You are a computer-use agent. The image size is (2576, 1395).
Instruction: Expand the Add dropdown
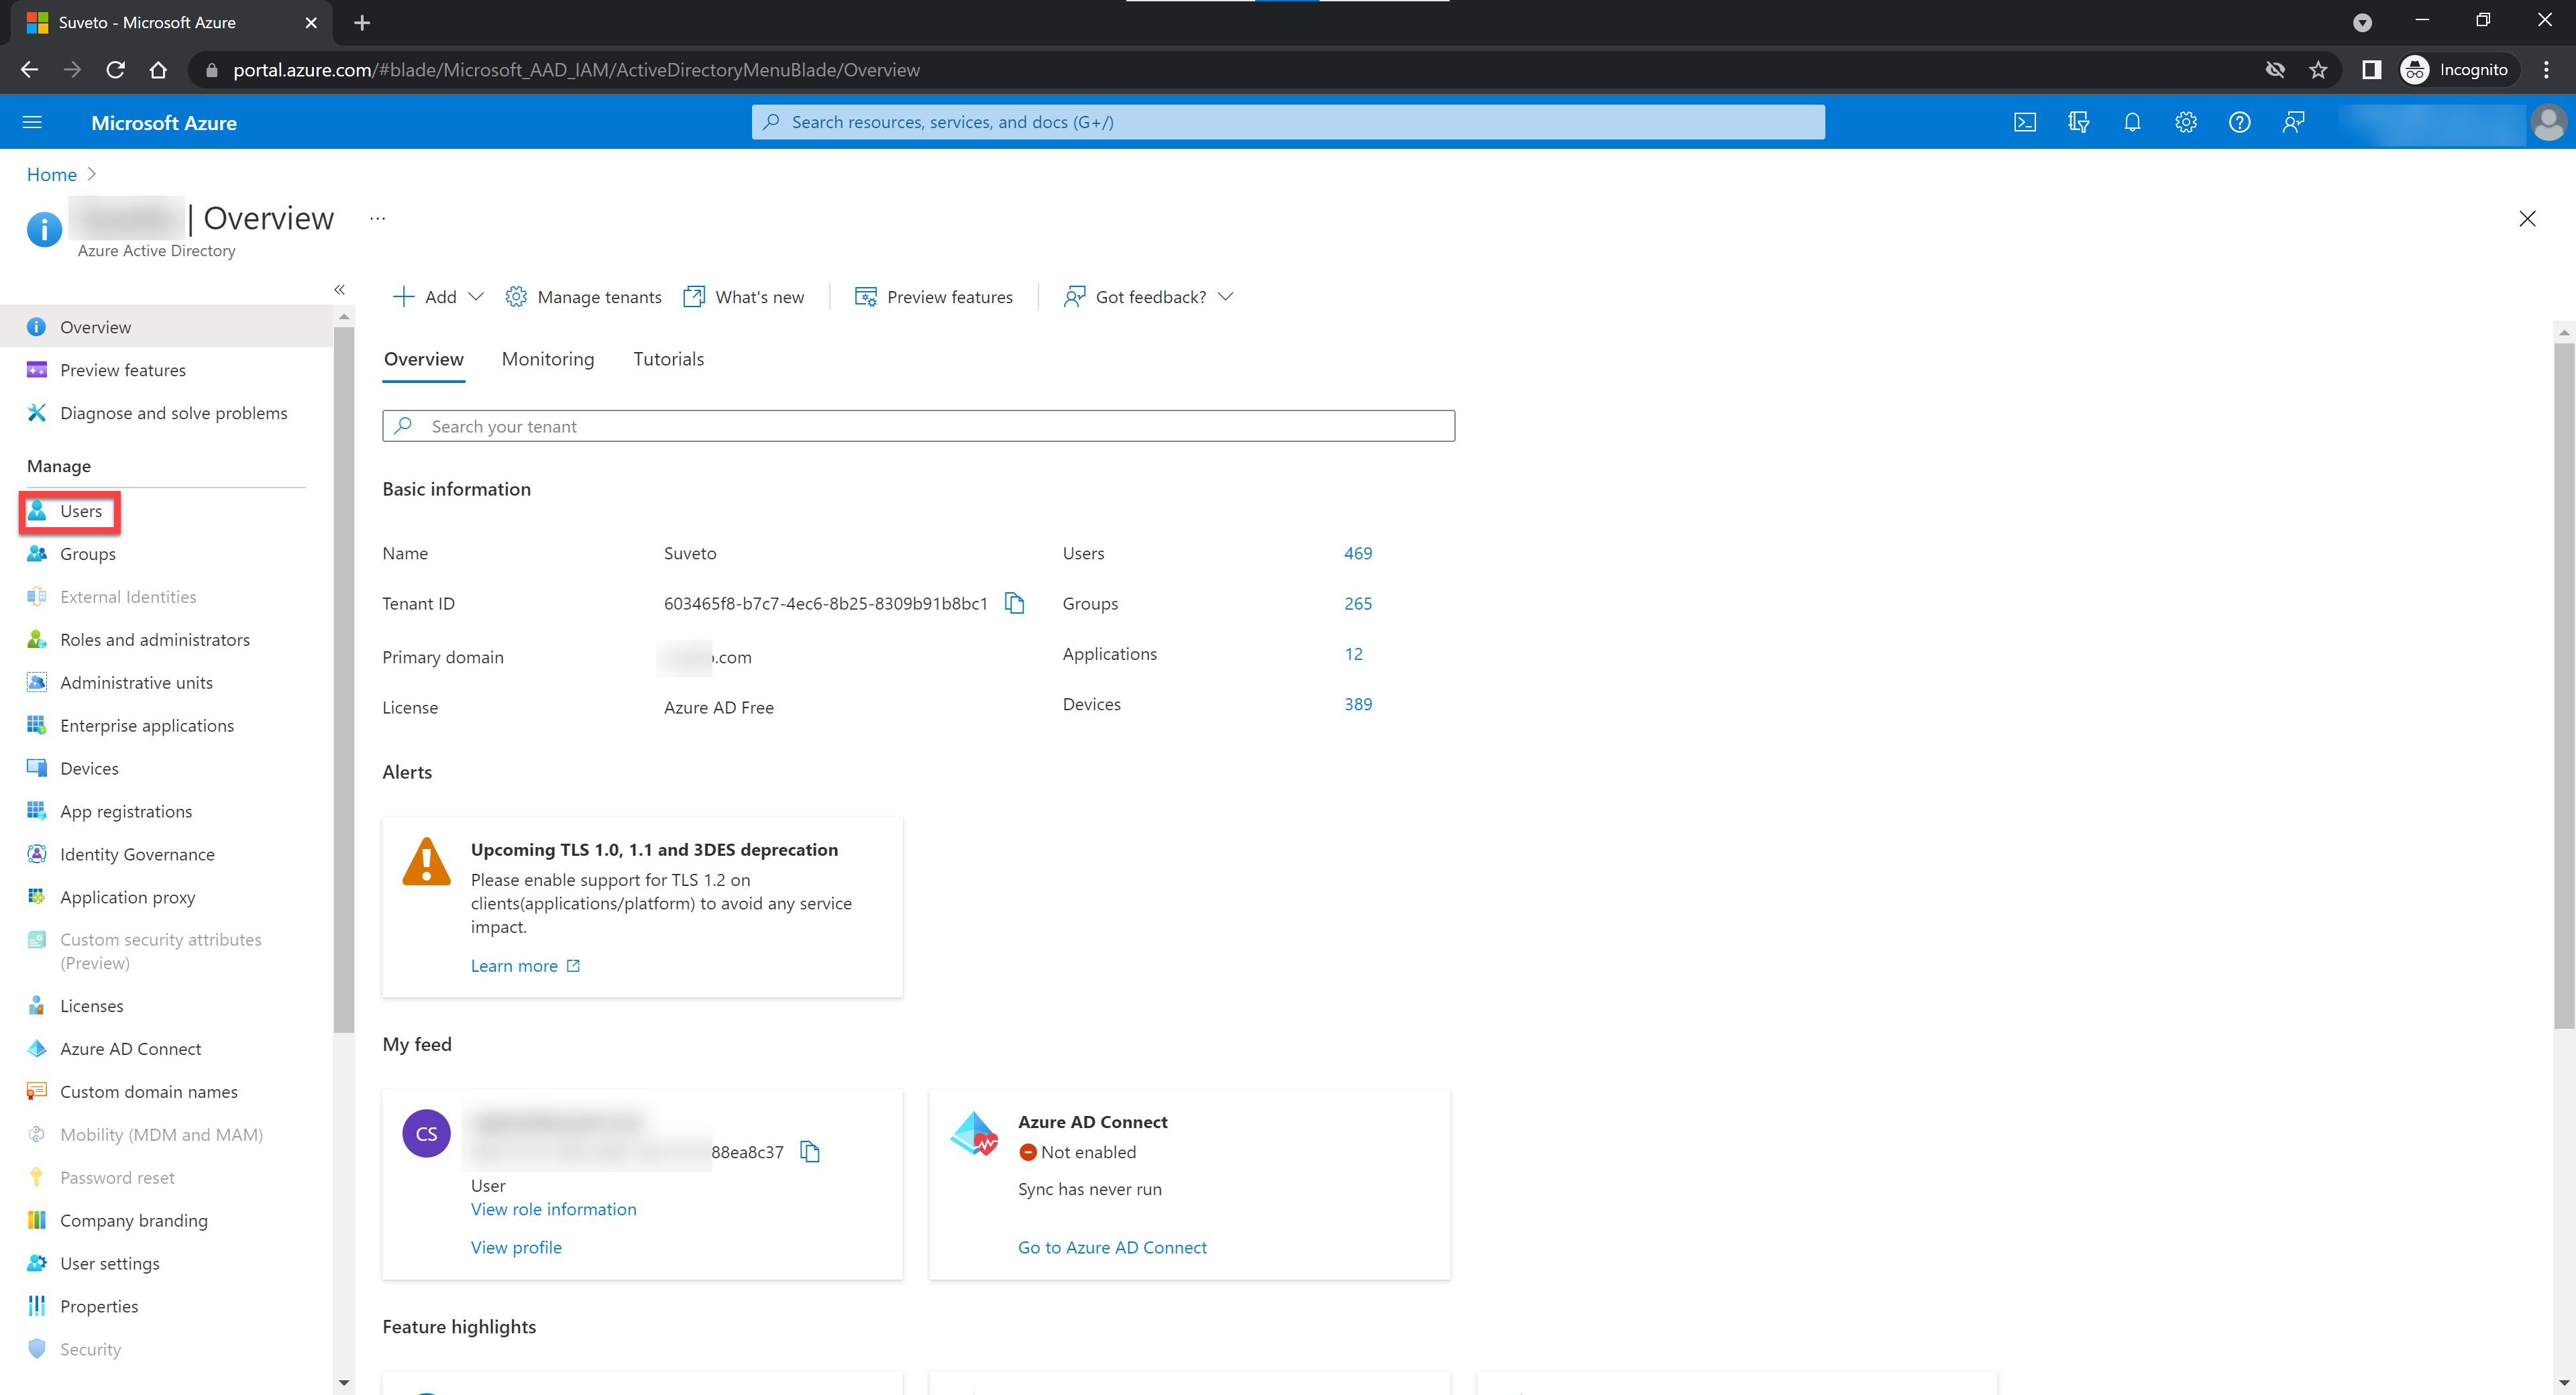click(439, 297)
